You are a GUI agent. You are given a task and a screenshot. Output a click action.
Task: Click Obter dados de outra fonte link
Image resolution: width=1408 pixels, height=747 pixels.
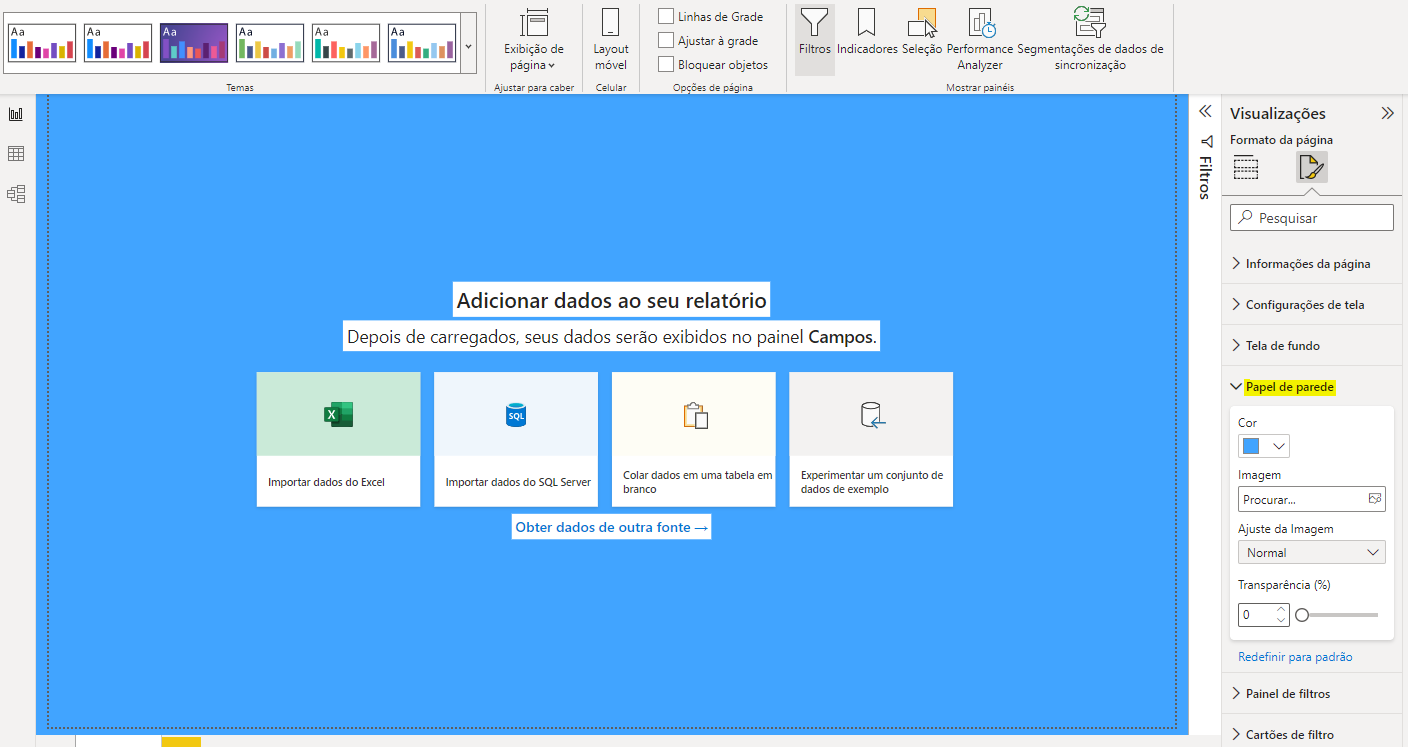611,527
